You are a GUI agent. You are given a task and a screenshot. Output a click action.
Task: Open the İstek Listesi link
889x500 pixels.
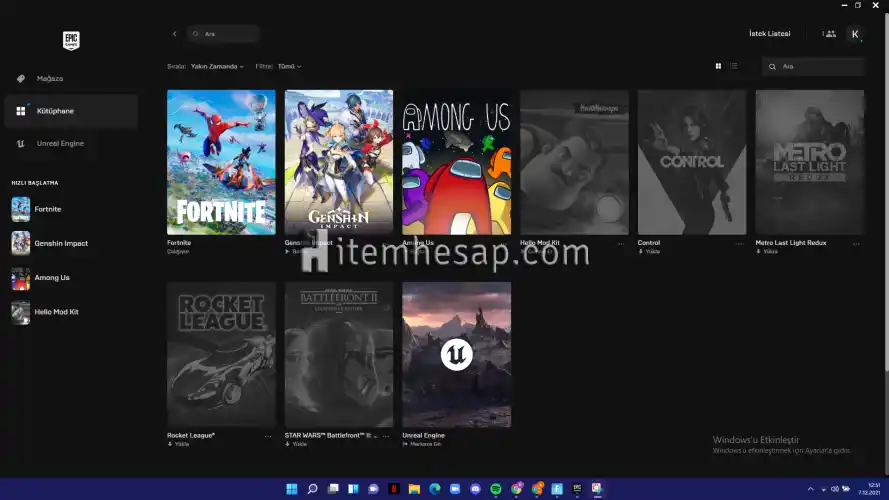[769, 33]
